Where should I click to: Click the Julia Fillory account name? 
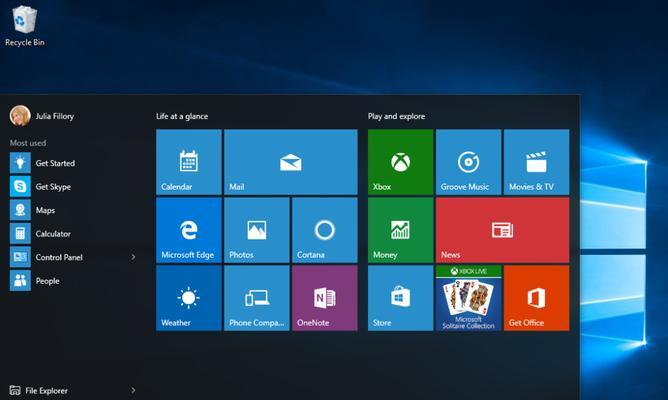(55, 116)
